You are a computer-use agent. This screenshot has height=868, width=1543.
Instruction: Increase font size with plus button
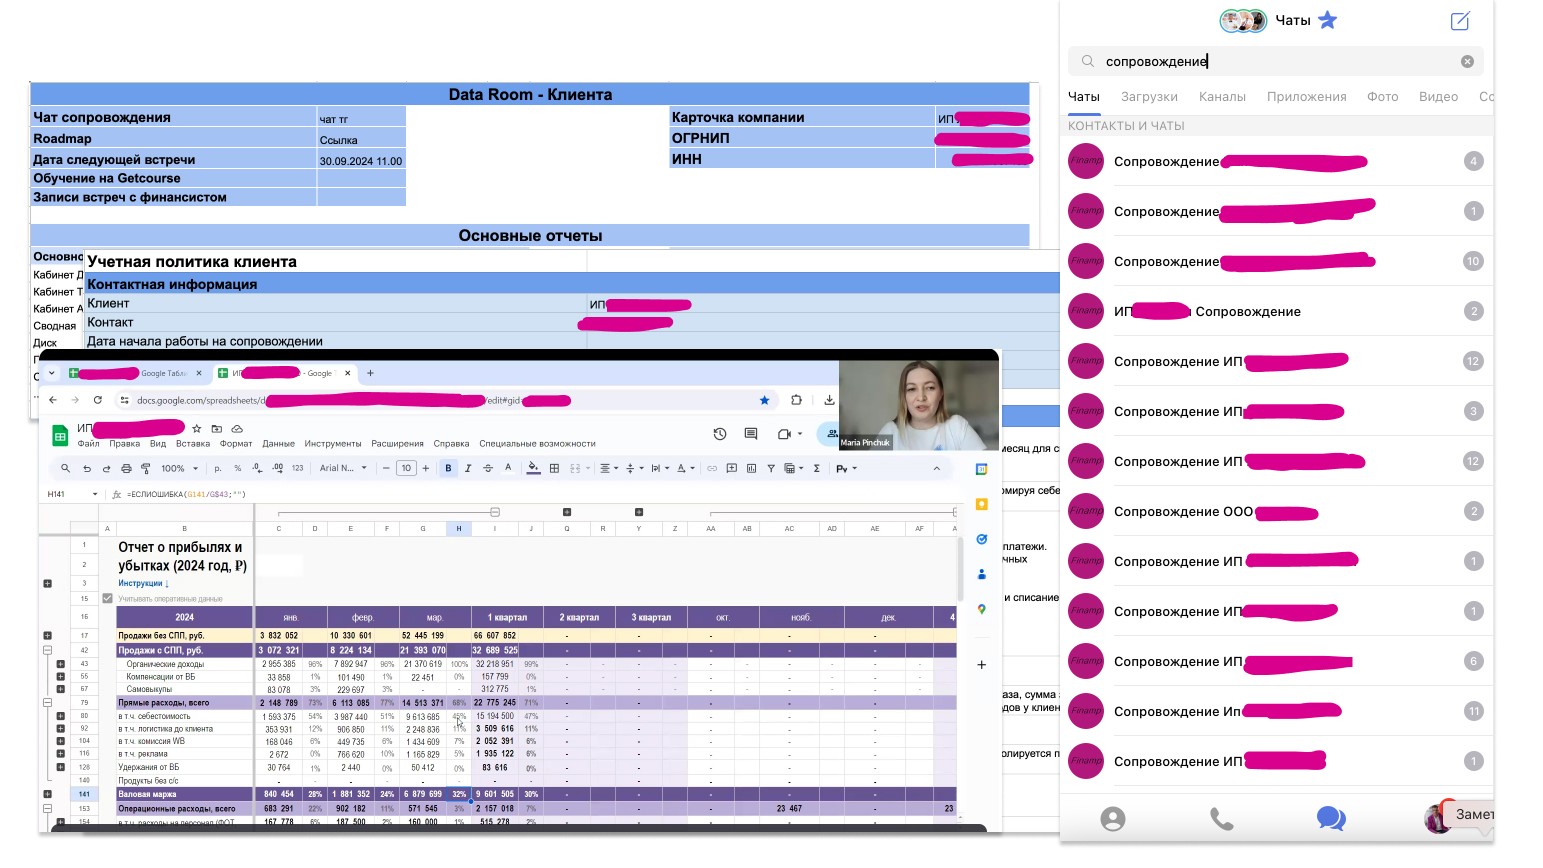[x=426, y=468]
